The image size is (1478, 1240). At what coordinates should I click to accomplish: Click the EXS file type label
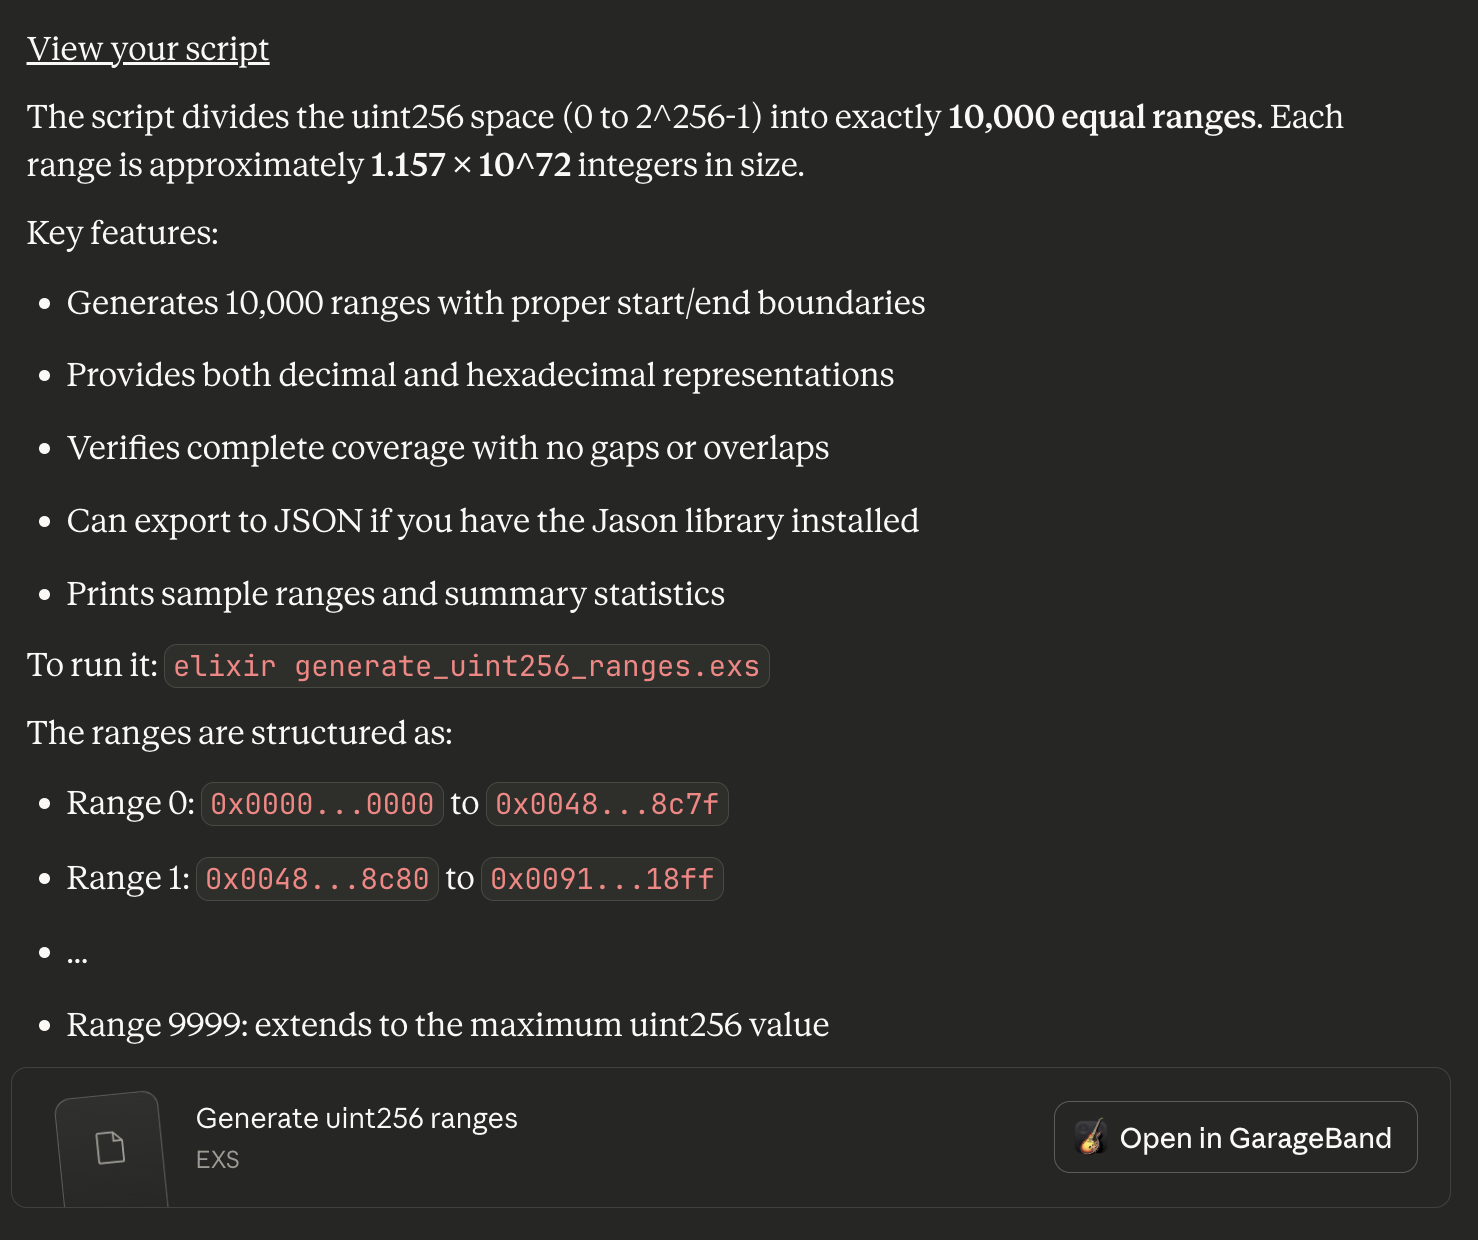(218, 1160)
